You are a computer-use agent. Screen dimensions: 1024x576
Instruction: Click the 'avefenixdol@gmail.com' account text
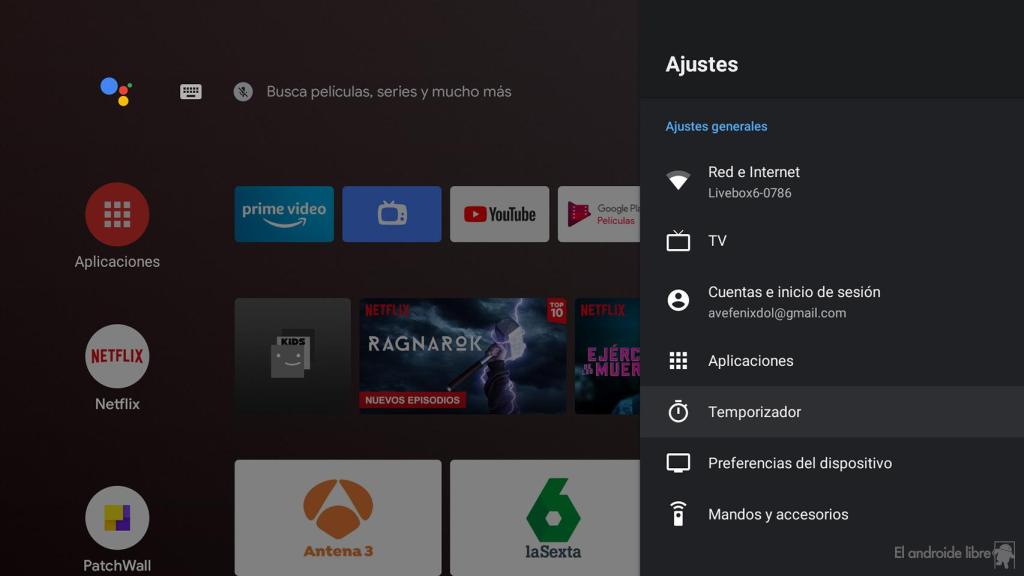coord(777,313)
